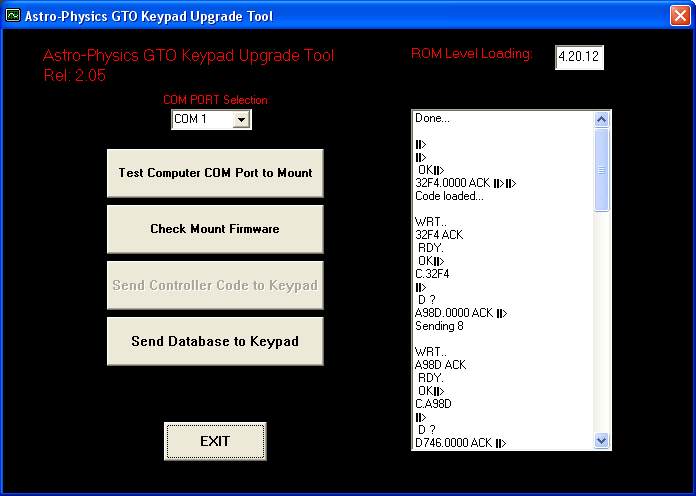Close the Keypad Upgrade Tool window
The image size is (696, 496).
pos(680,16)
